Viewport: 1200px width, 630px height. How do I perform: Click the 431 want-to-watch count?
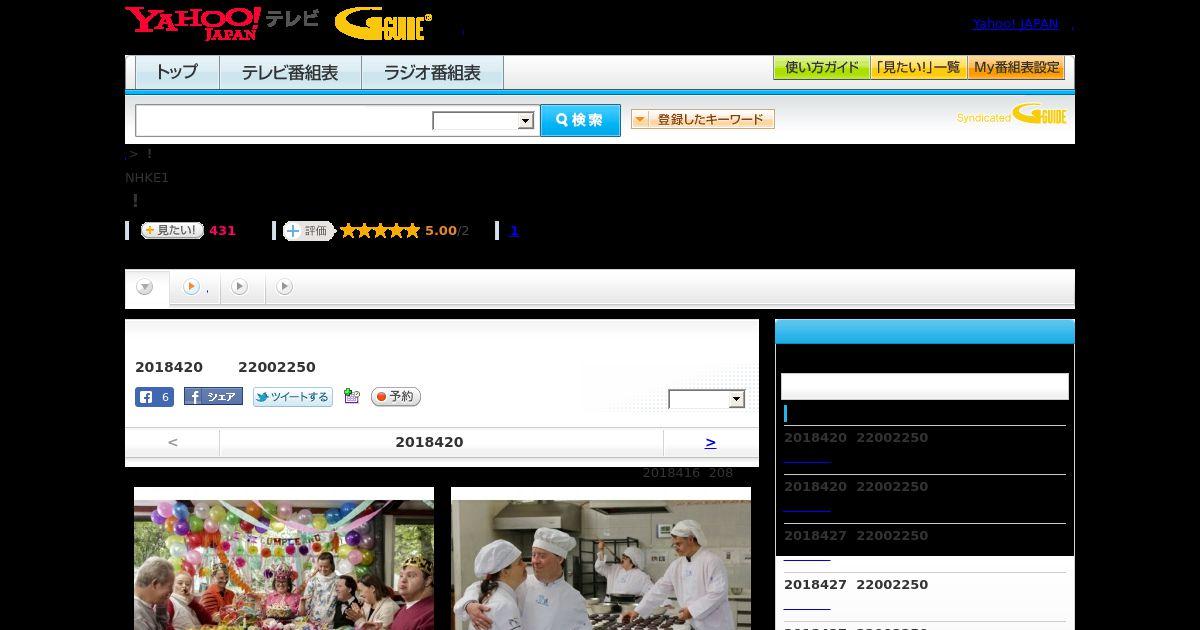pos(222,231)
